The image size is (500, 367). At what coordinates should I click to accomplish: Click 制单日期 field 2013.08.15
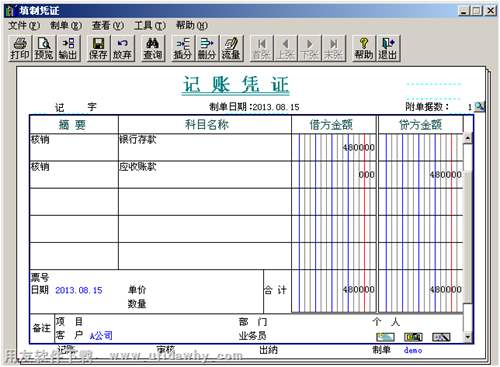point(276,107)
